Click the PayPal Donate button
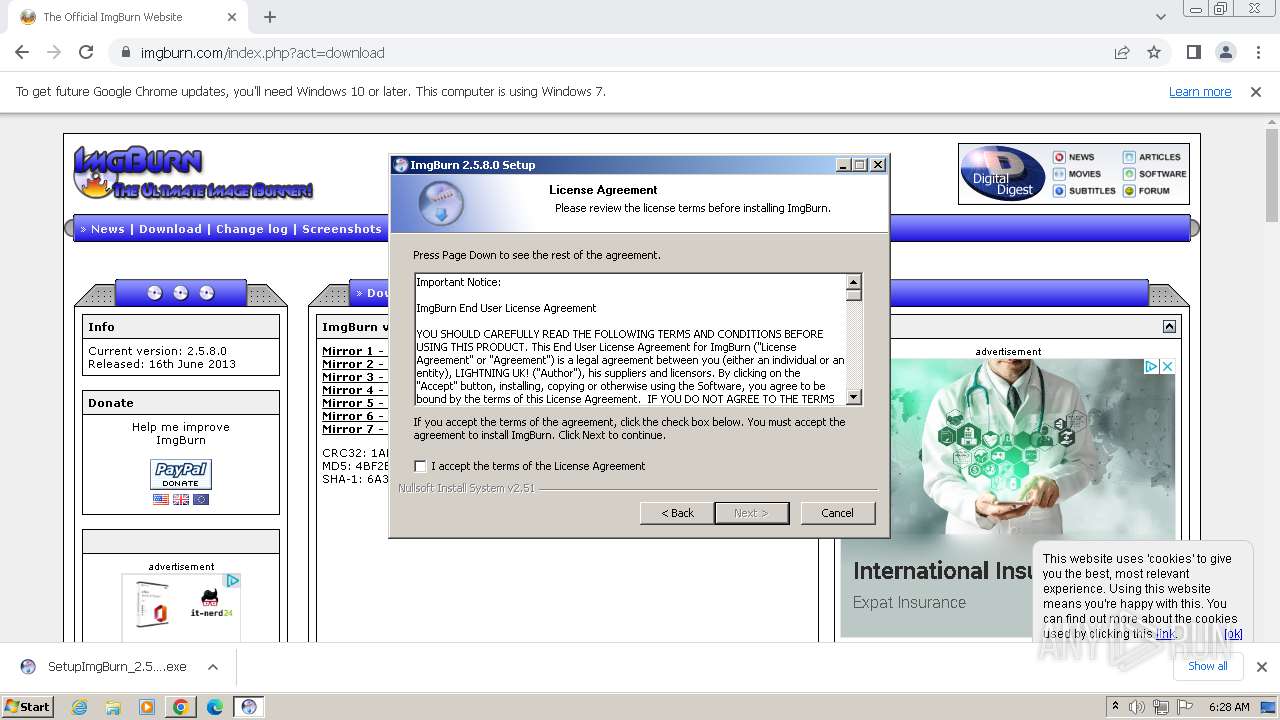This screenshot has width=1280, height=720. (x=181, y=474)
